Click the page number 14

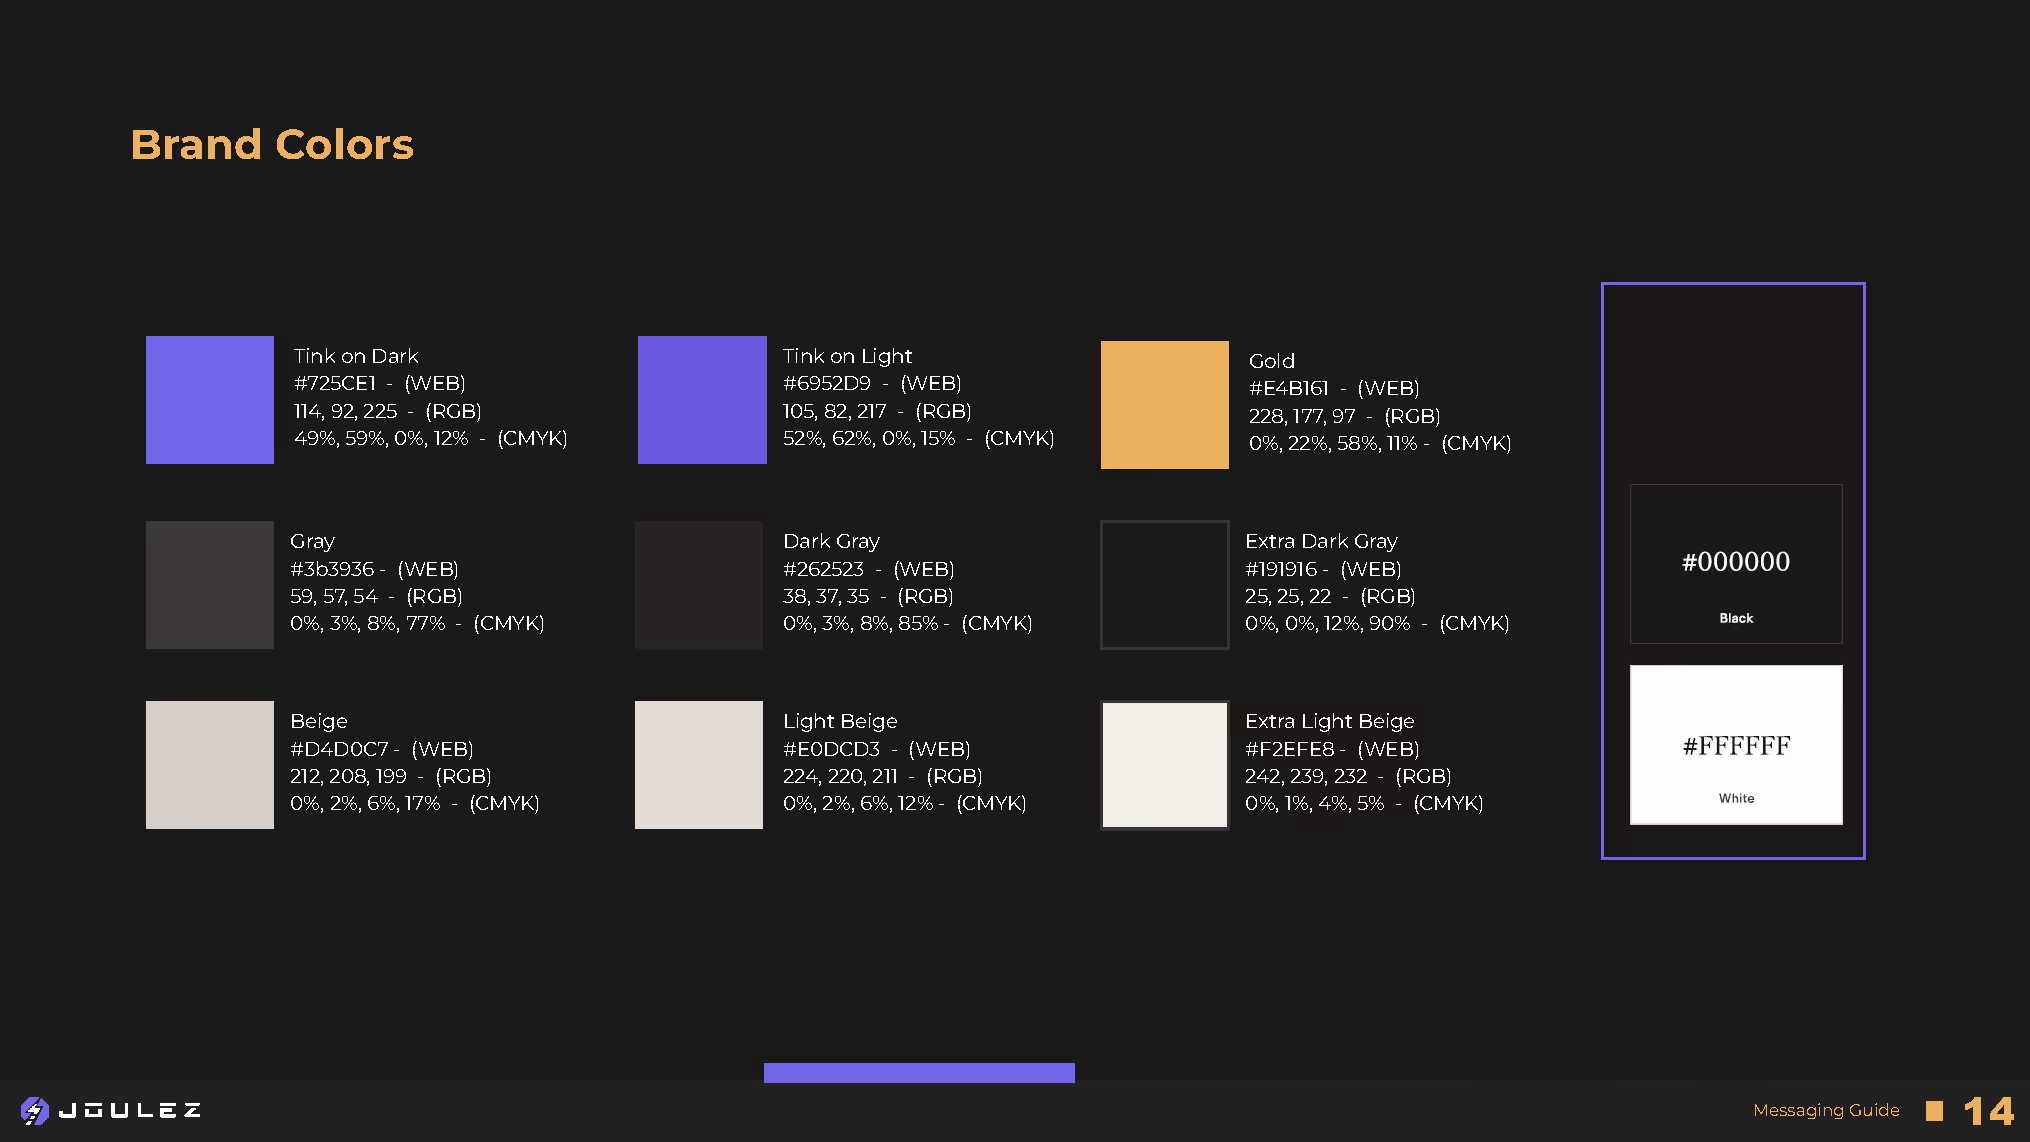coord(1988,1111)
